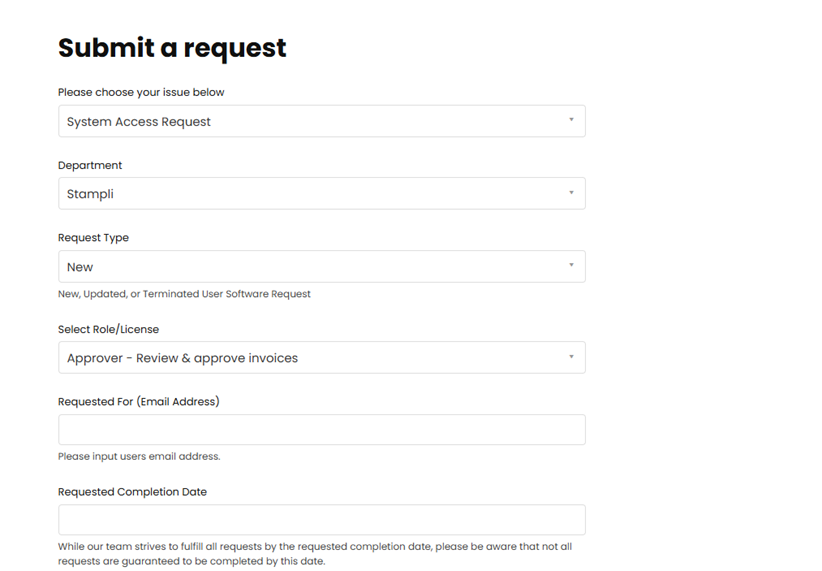Screen dimensions: 822x571
Task: Click the Requested For (Email Address) label
Action: (x=138, y=402)
